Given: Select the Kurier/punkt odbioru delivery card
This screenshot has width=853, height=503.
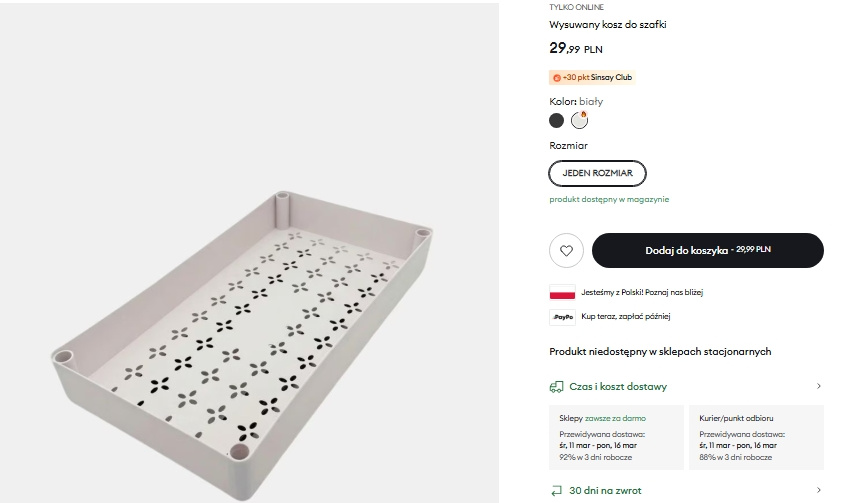Looking at the screenshot, I should pos(756,437).
